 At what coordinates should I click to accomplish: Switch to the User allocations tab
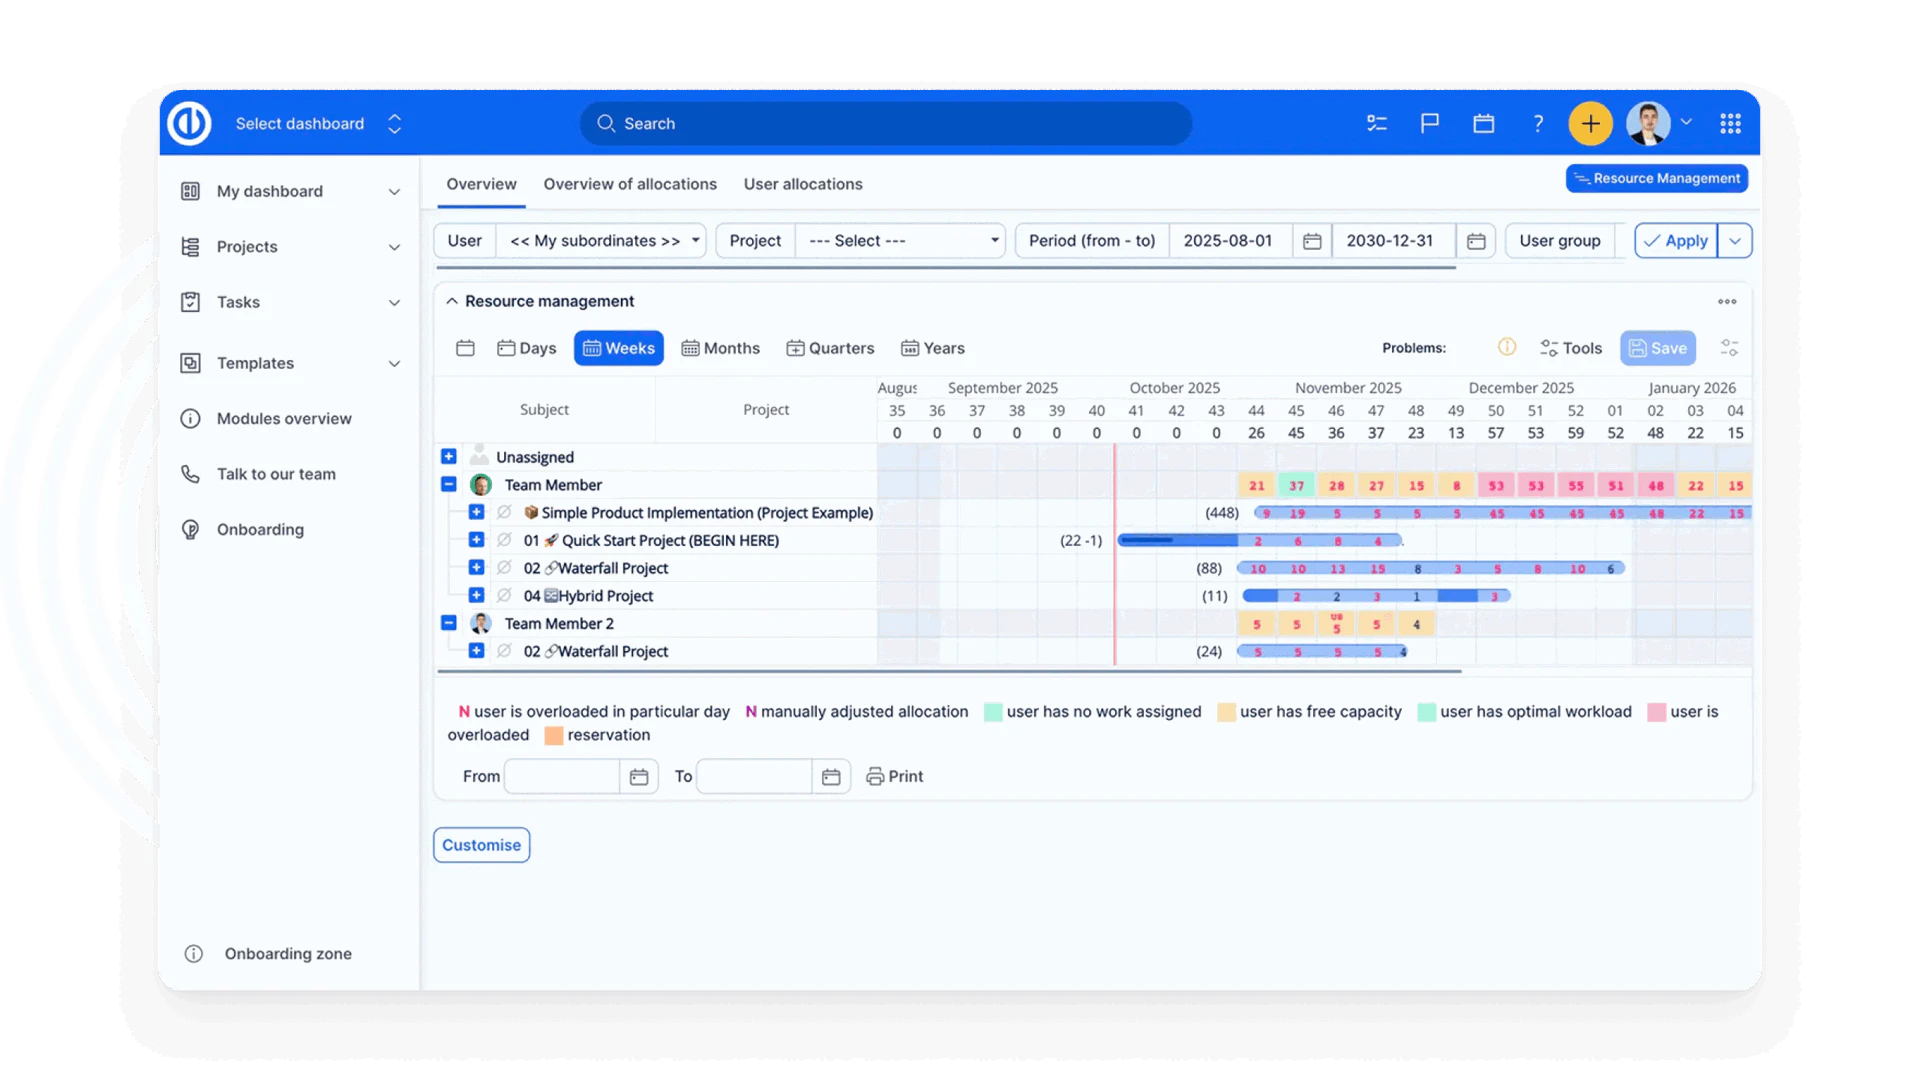pos(803,184)
